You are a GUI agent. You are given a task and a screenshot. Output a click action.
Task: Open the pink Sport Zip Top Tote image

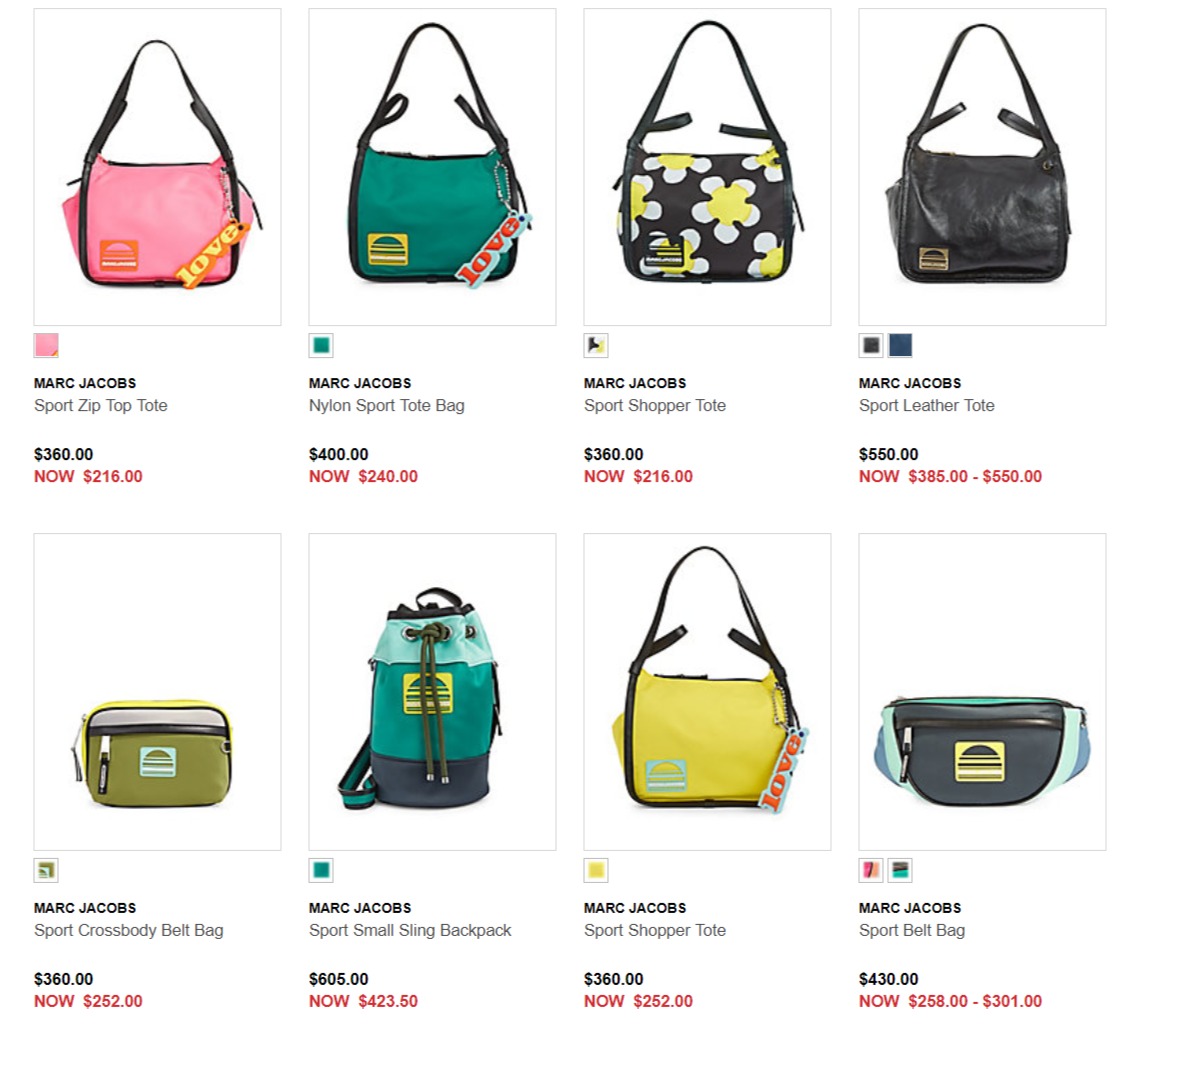158,167
